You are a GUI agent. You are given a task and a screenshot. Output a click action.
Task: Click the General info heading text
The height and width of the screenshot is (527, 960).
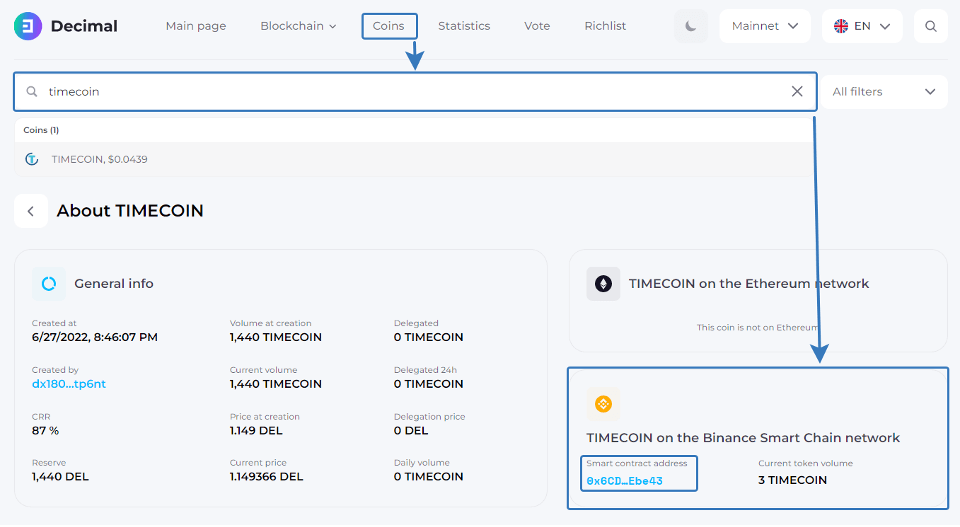(114, 283)
